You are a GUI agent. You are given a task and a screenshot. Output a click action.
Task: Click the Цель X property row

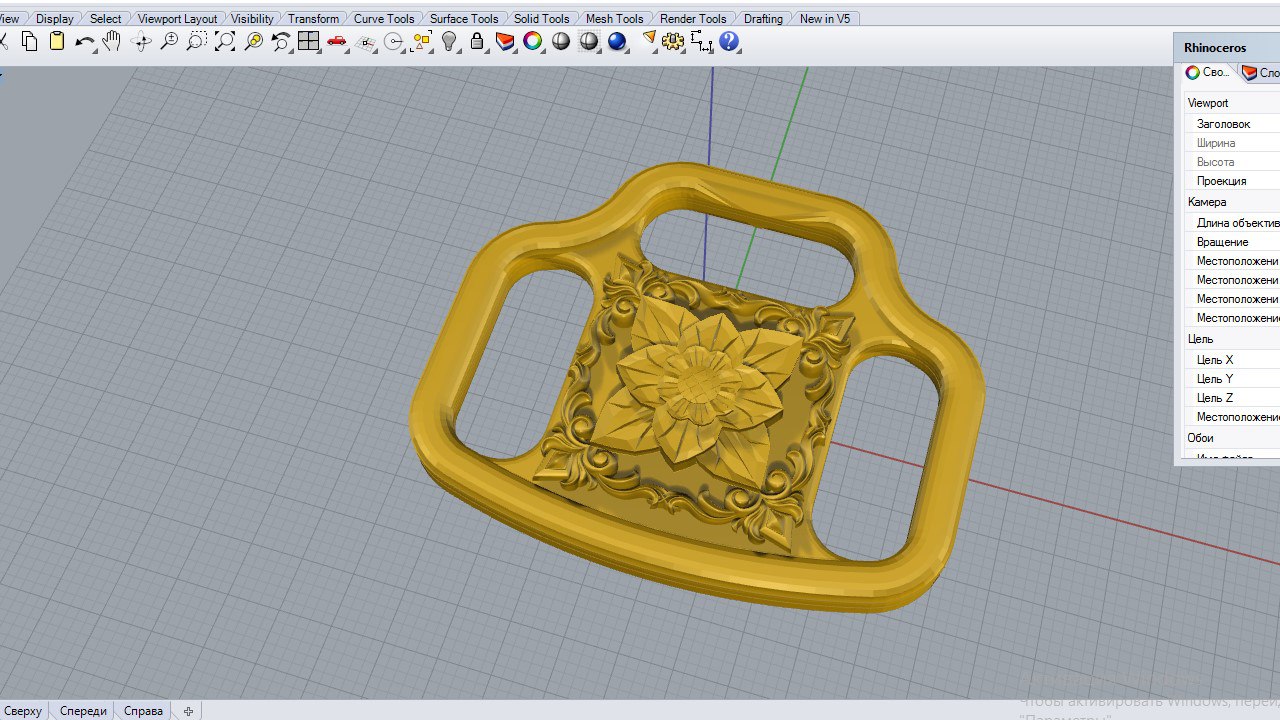point(1215,360)
